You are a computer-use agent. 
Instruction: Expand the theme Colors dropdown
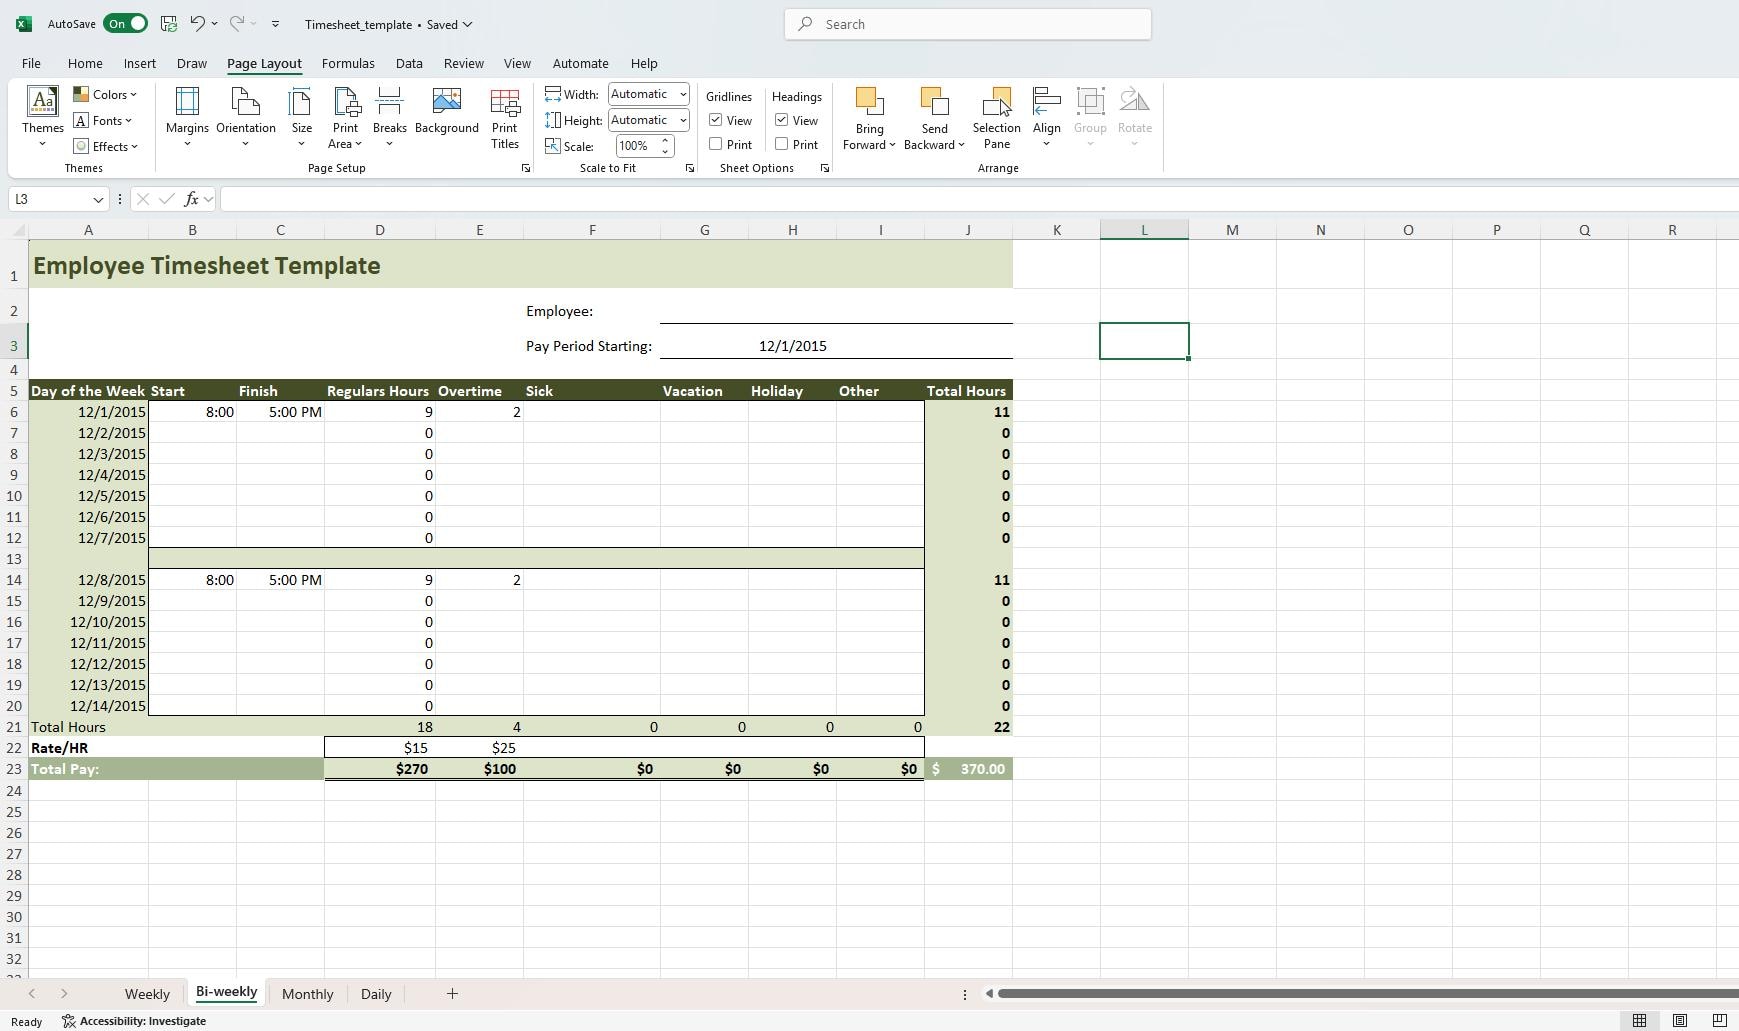click(x=105, y=95)
